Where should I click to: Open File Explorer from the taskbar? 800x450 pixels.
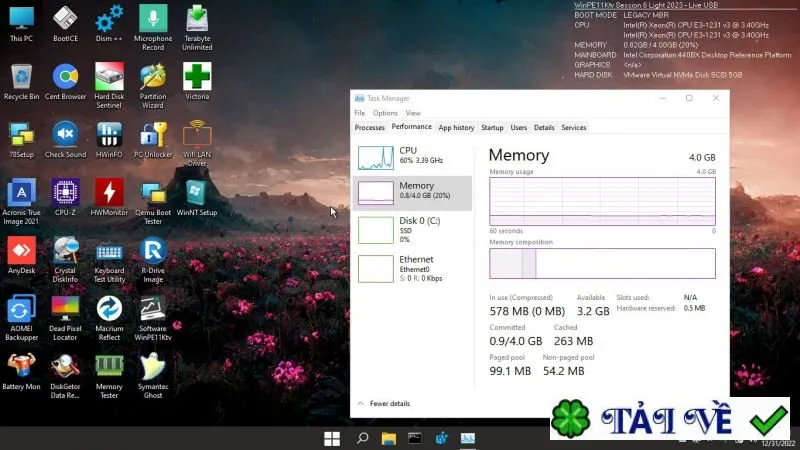[x=389, y=438]
